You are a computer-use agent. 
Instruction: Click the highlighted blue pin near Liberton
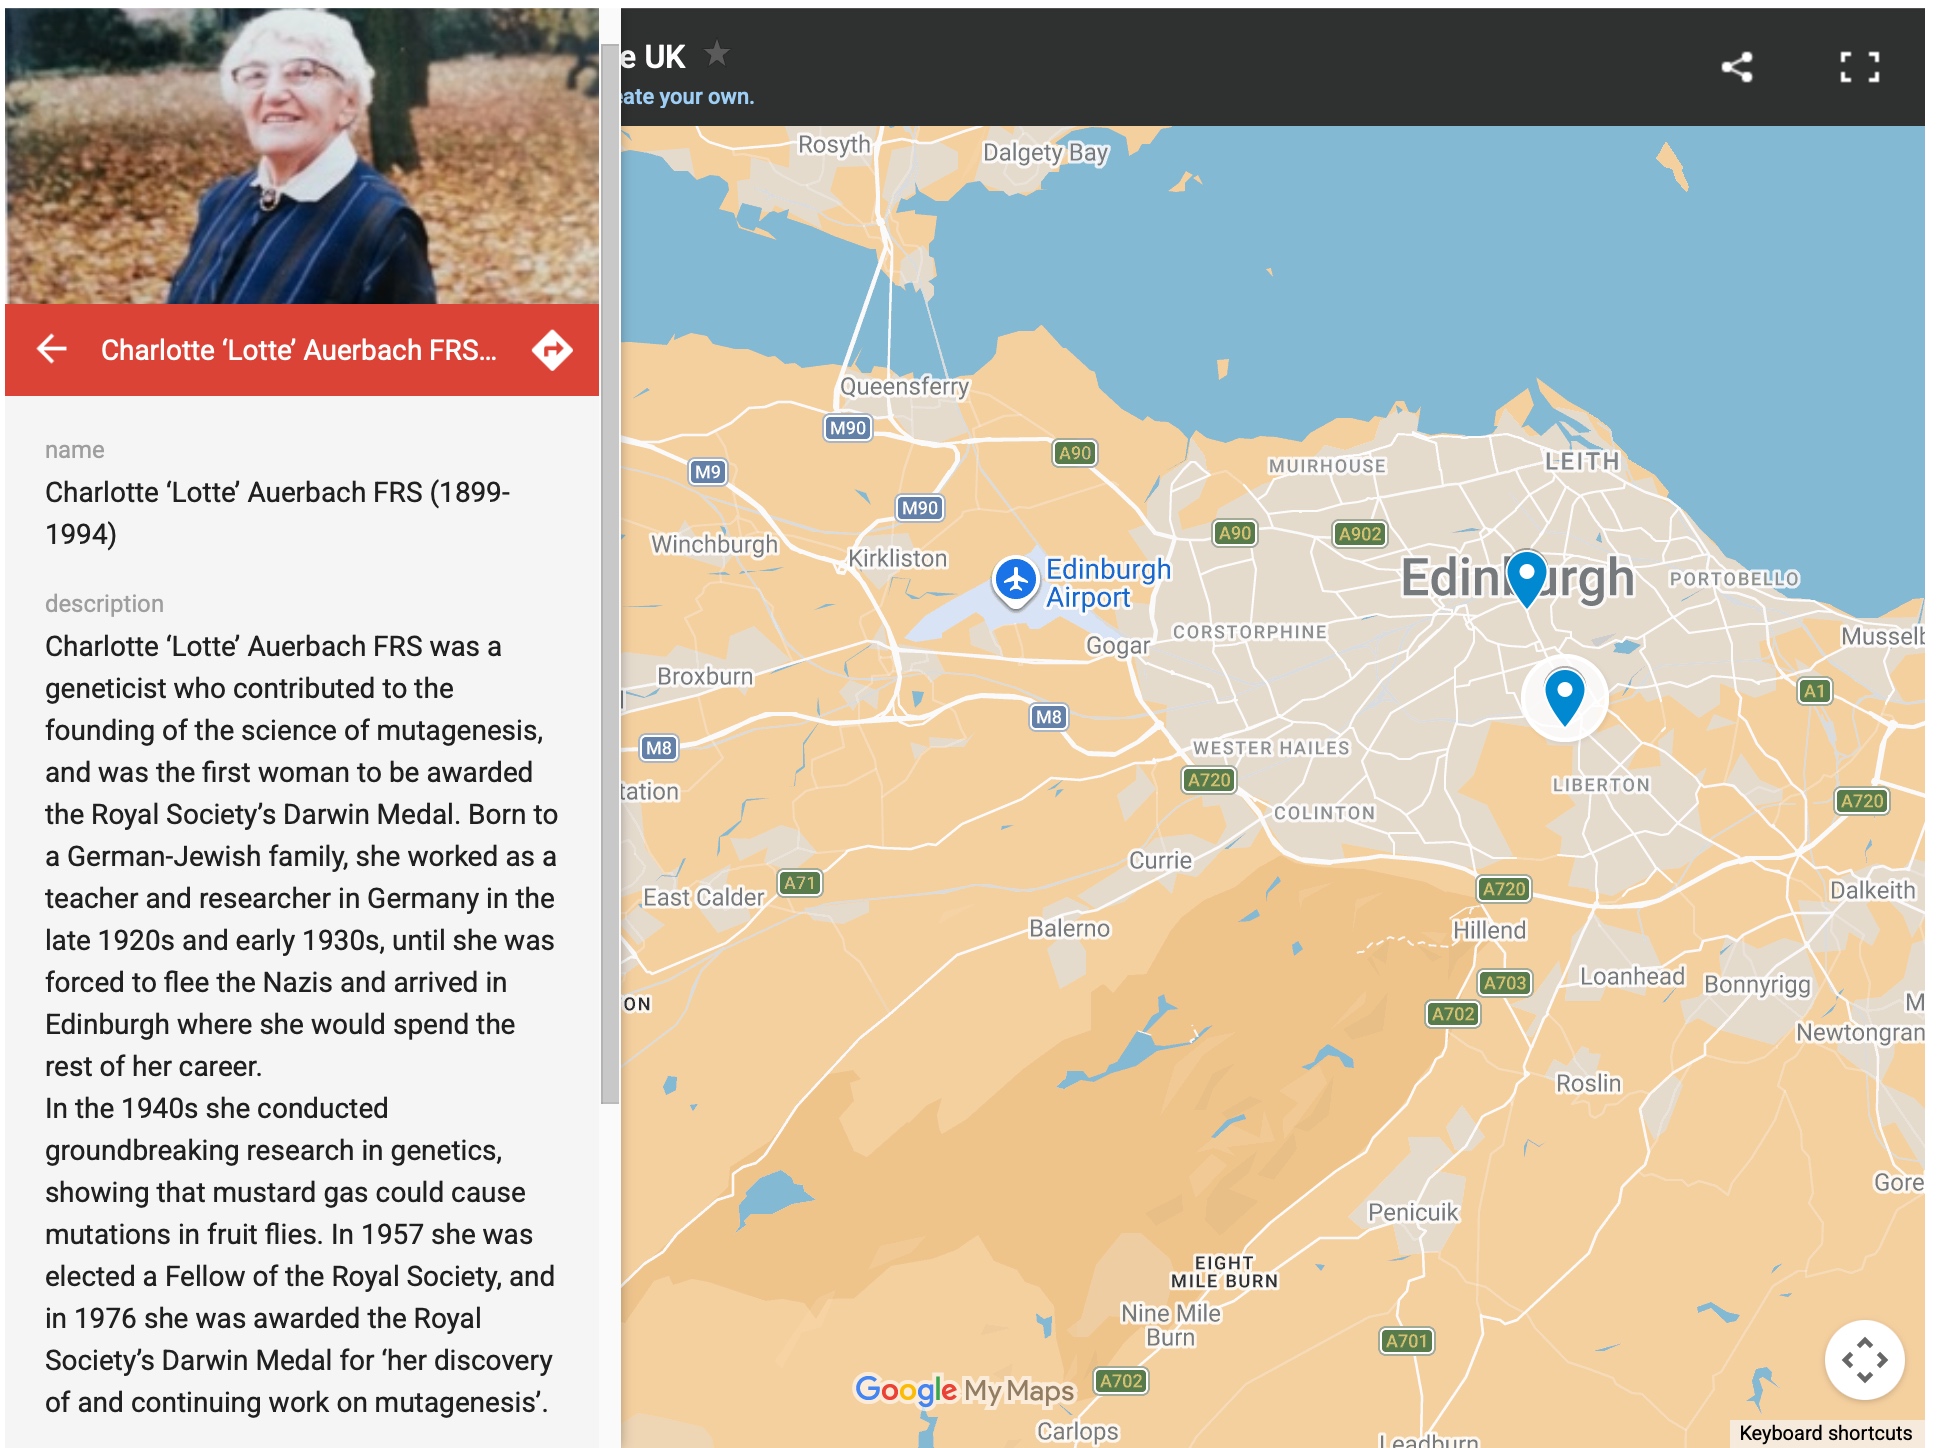tap(1564, 694)
